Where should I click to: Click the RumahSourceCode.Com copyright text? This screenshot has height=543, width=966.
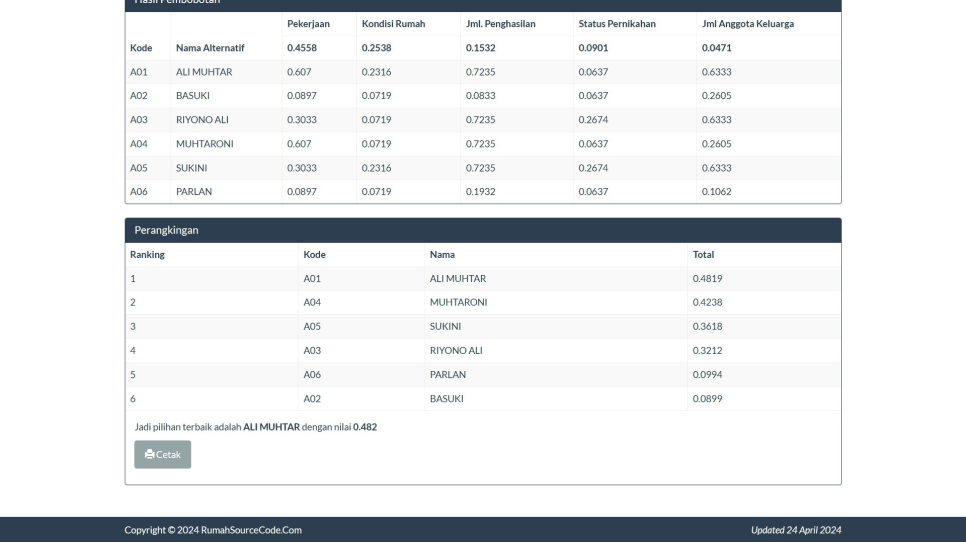click(213, 530)
